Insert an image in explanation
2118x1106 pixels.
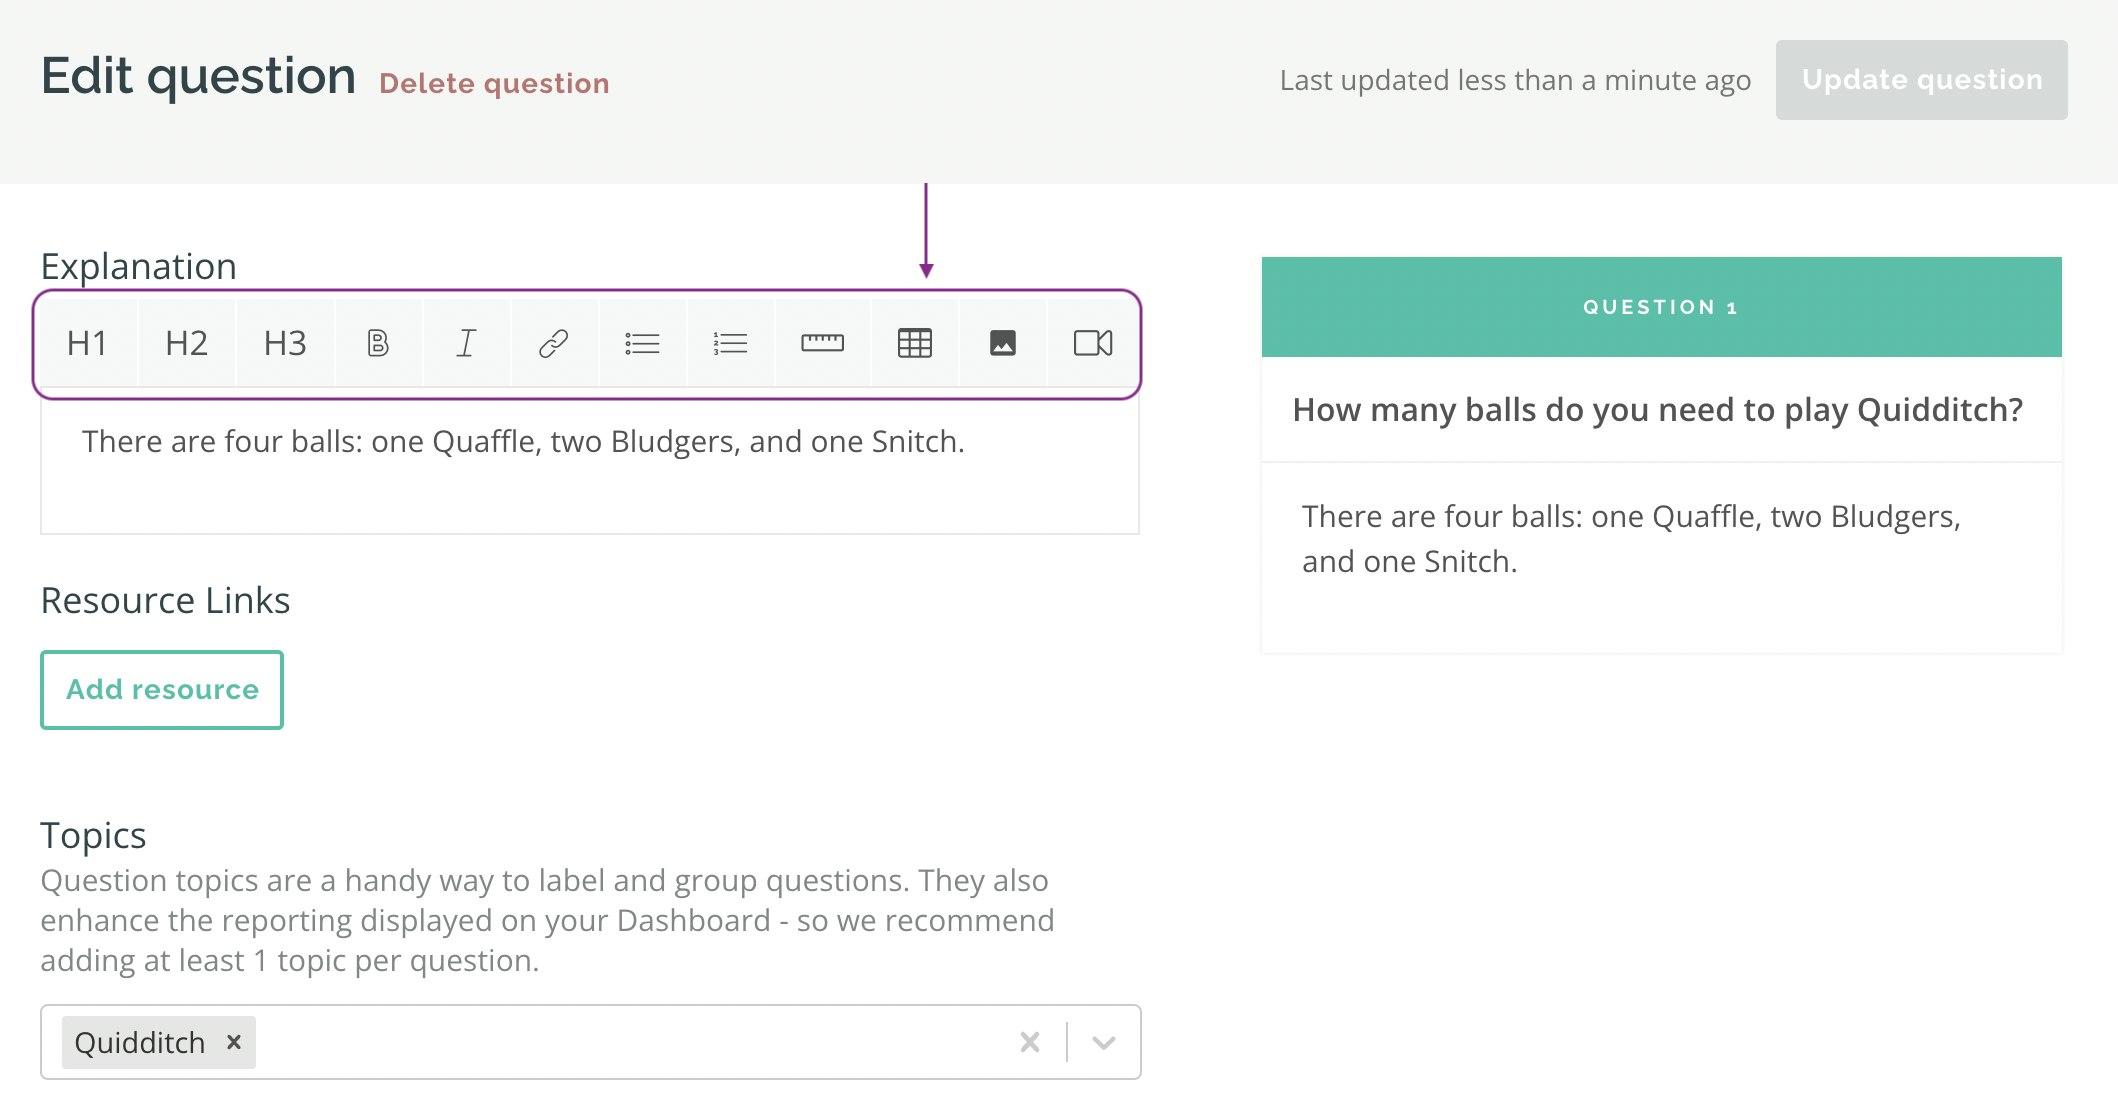click(1002, 344)
